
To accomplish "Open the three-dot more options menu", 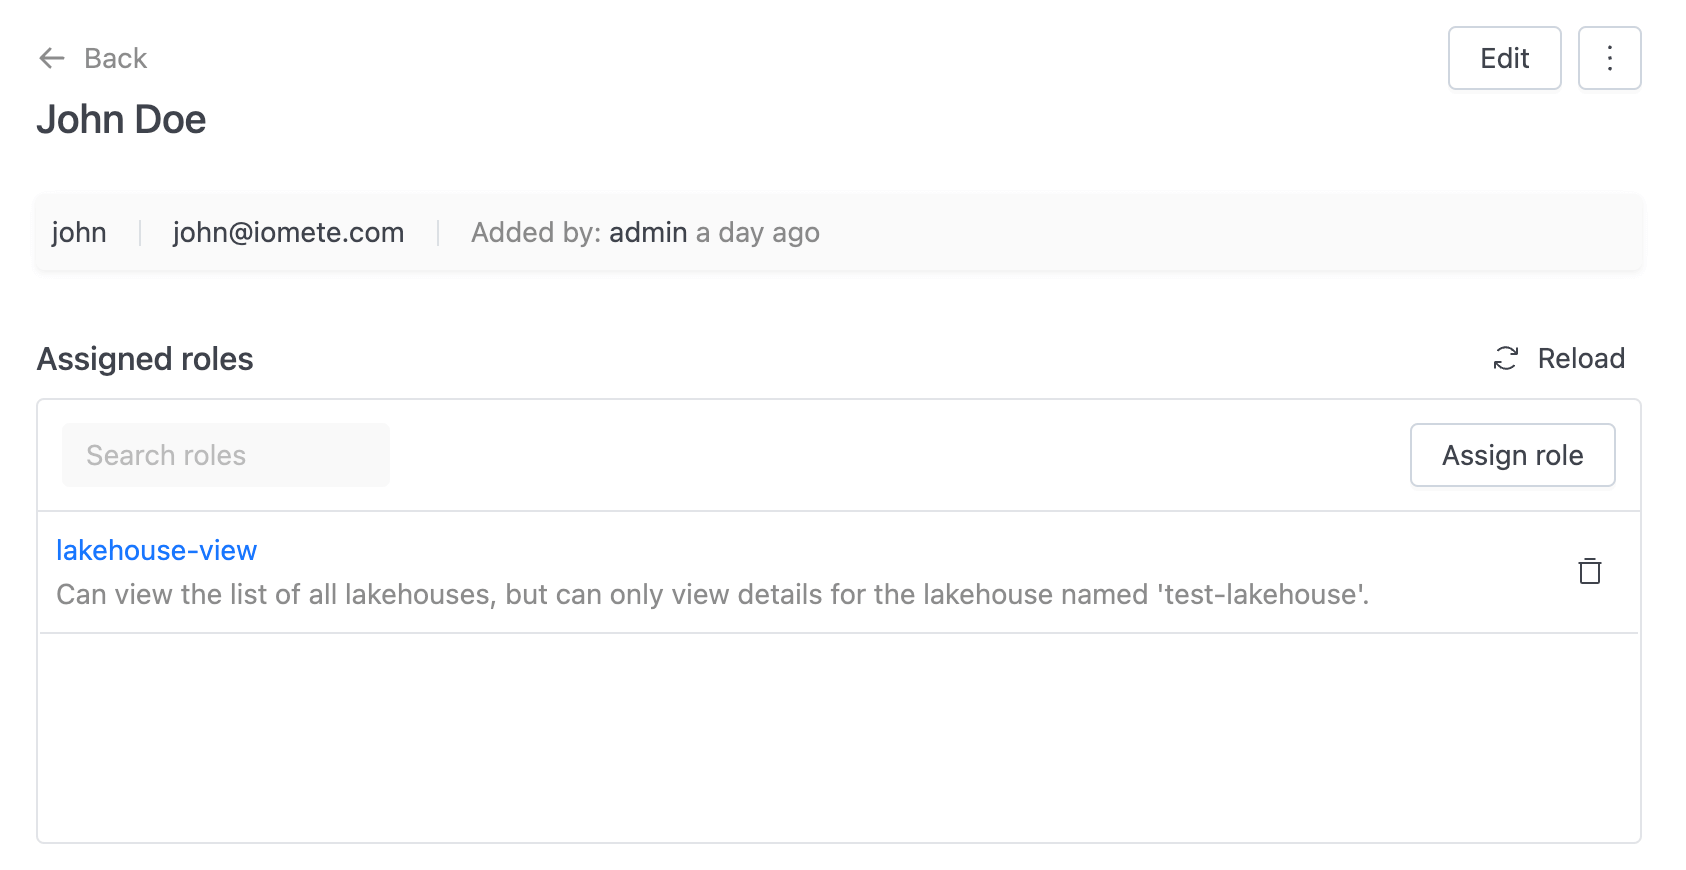I will [1609, 58].
